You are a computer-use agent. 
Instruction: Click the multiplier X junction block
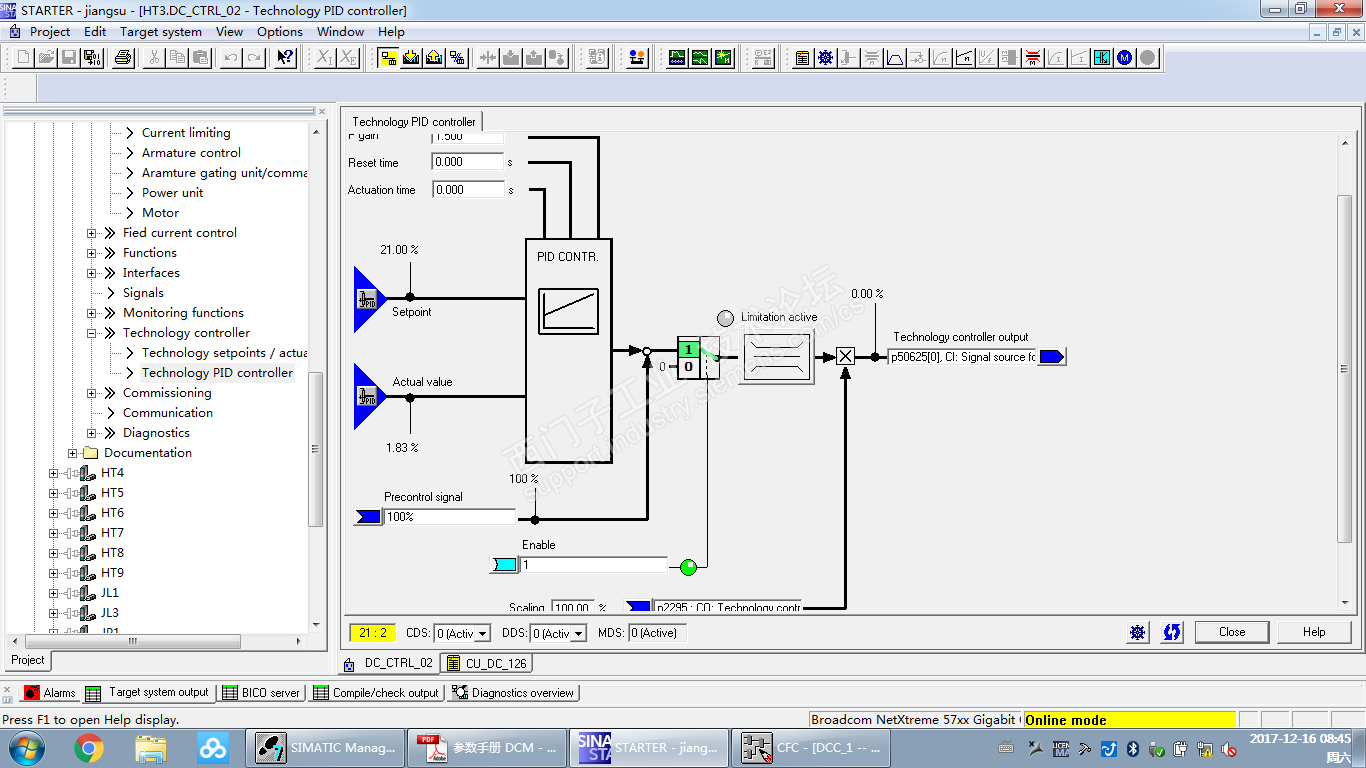[x=846, y=356]
